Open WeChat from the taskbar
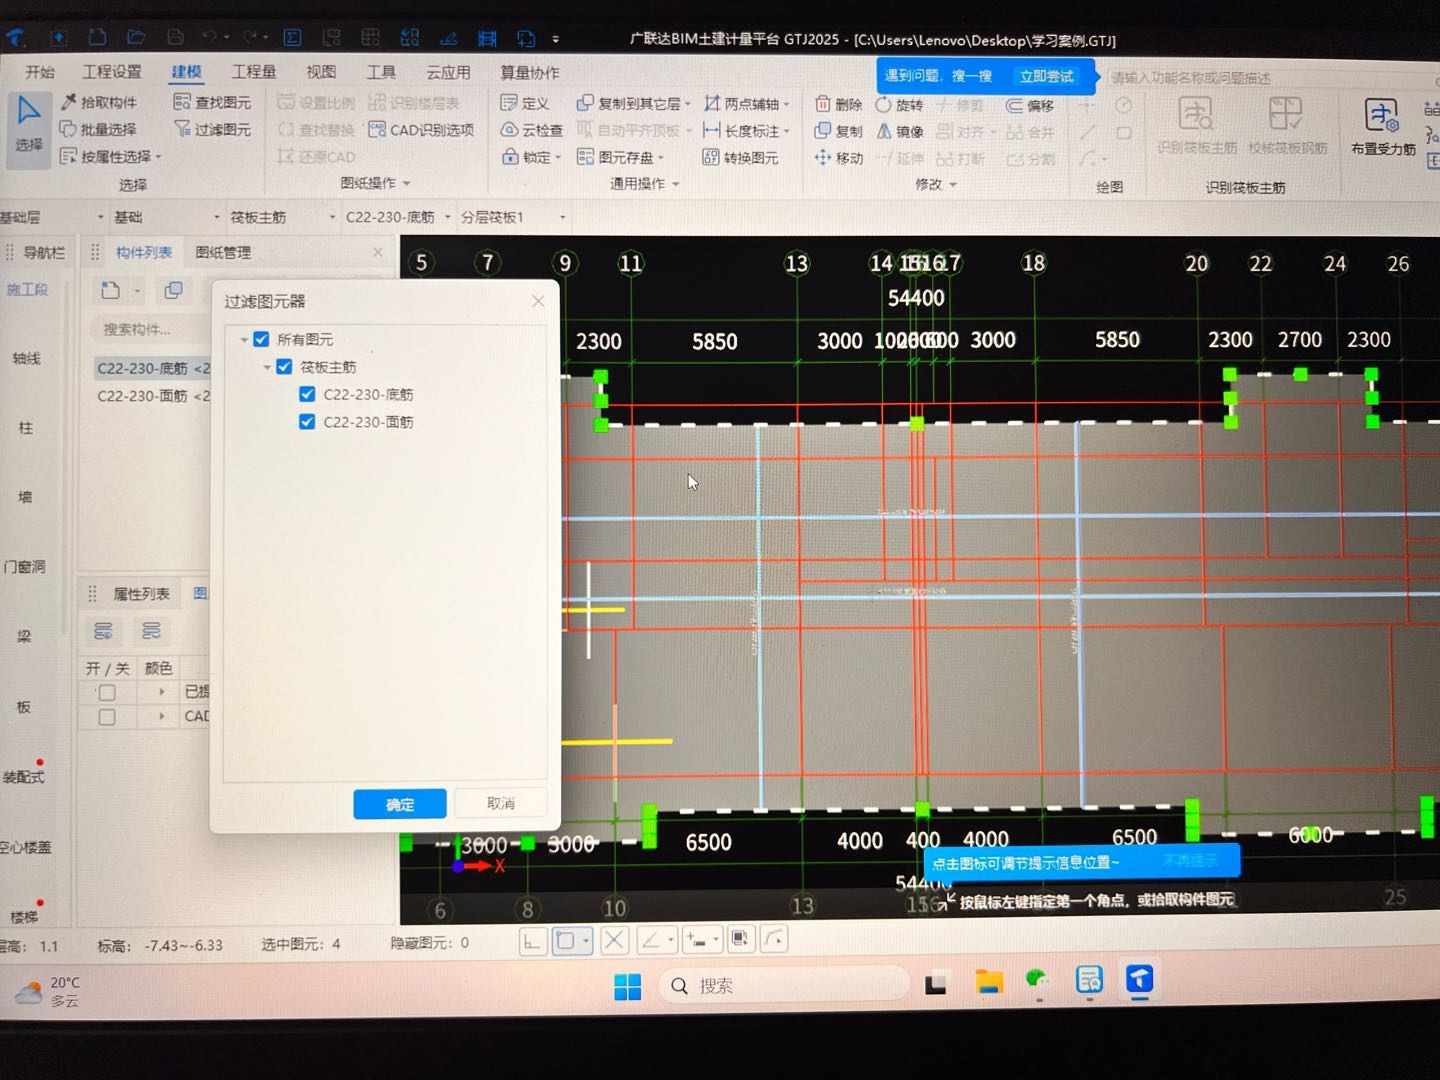This screenshot has height=1080, width=1440. pos(1038,981)
